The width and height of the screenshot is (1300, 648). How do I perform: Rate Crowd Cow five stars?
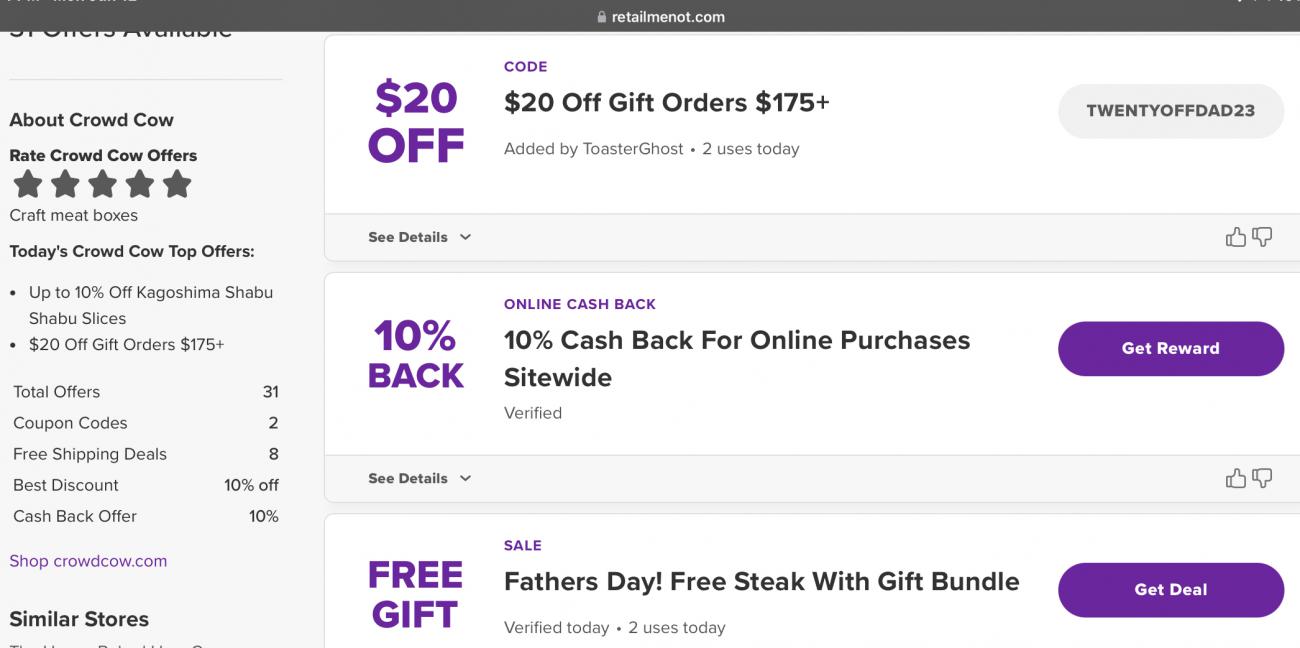(176, 184)
